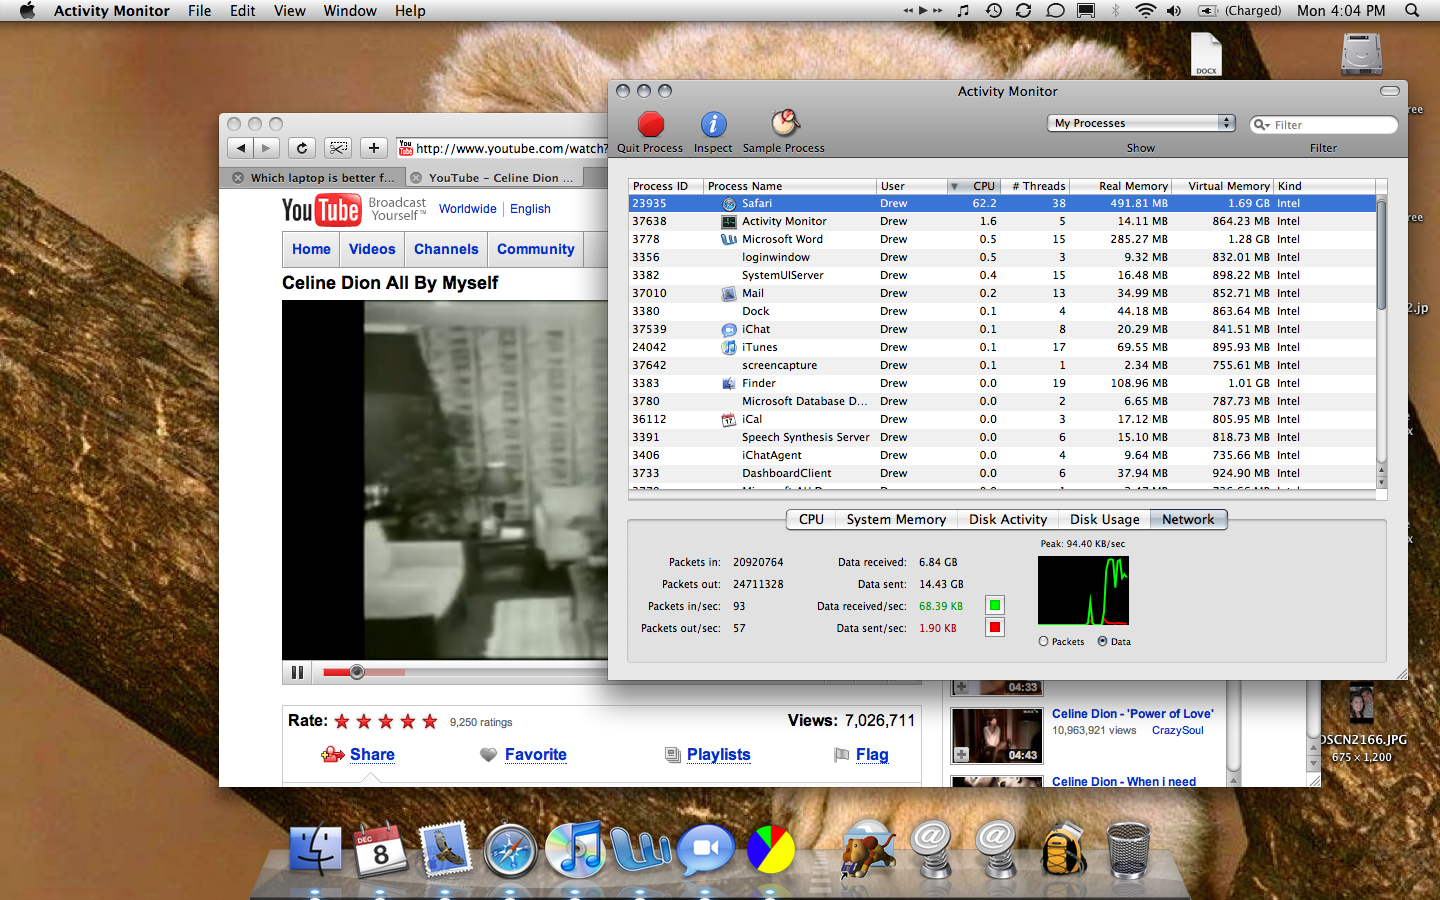Select the Microsoft Word process row
This screenshot has height=900, width=1440.
[1002, 239]
